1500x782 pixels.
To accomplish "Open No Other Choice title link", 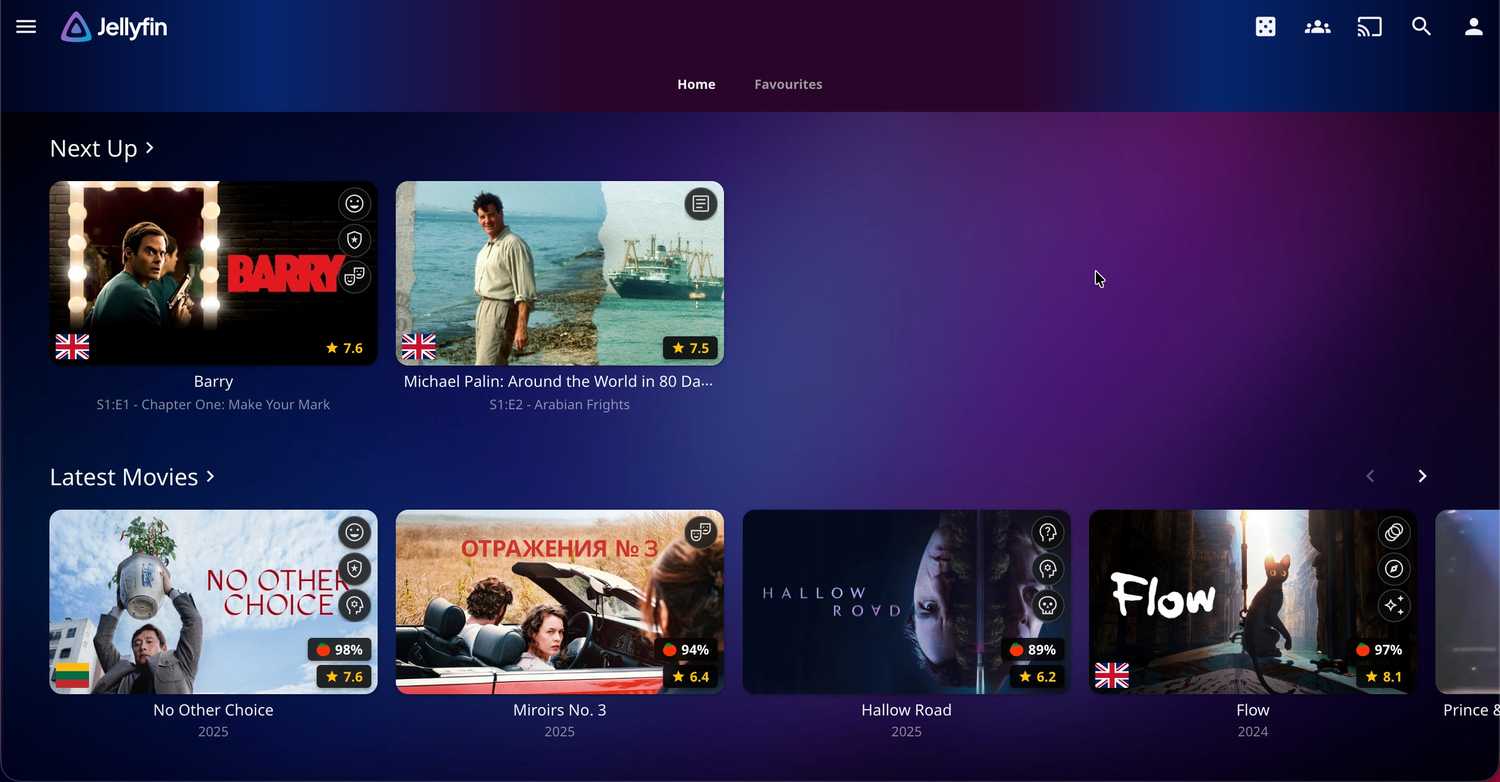I will [213, 710].
